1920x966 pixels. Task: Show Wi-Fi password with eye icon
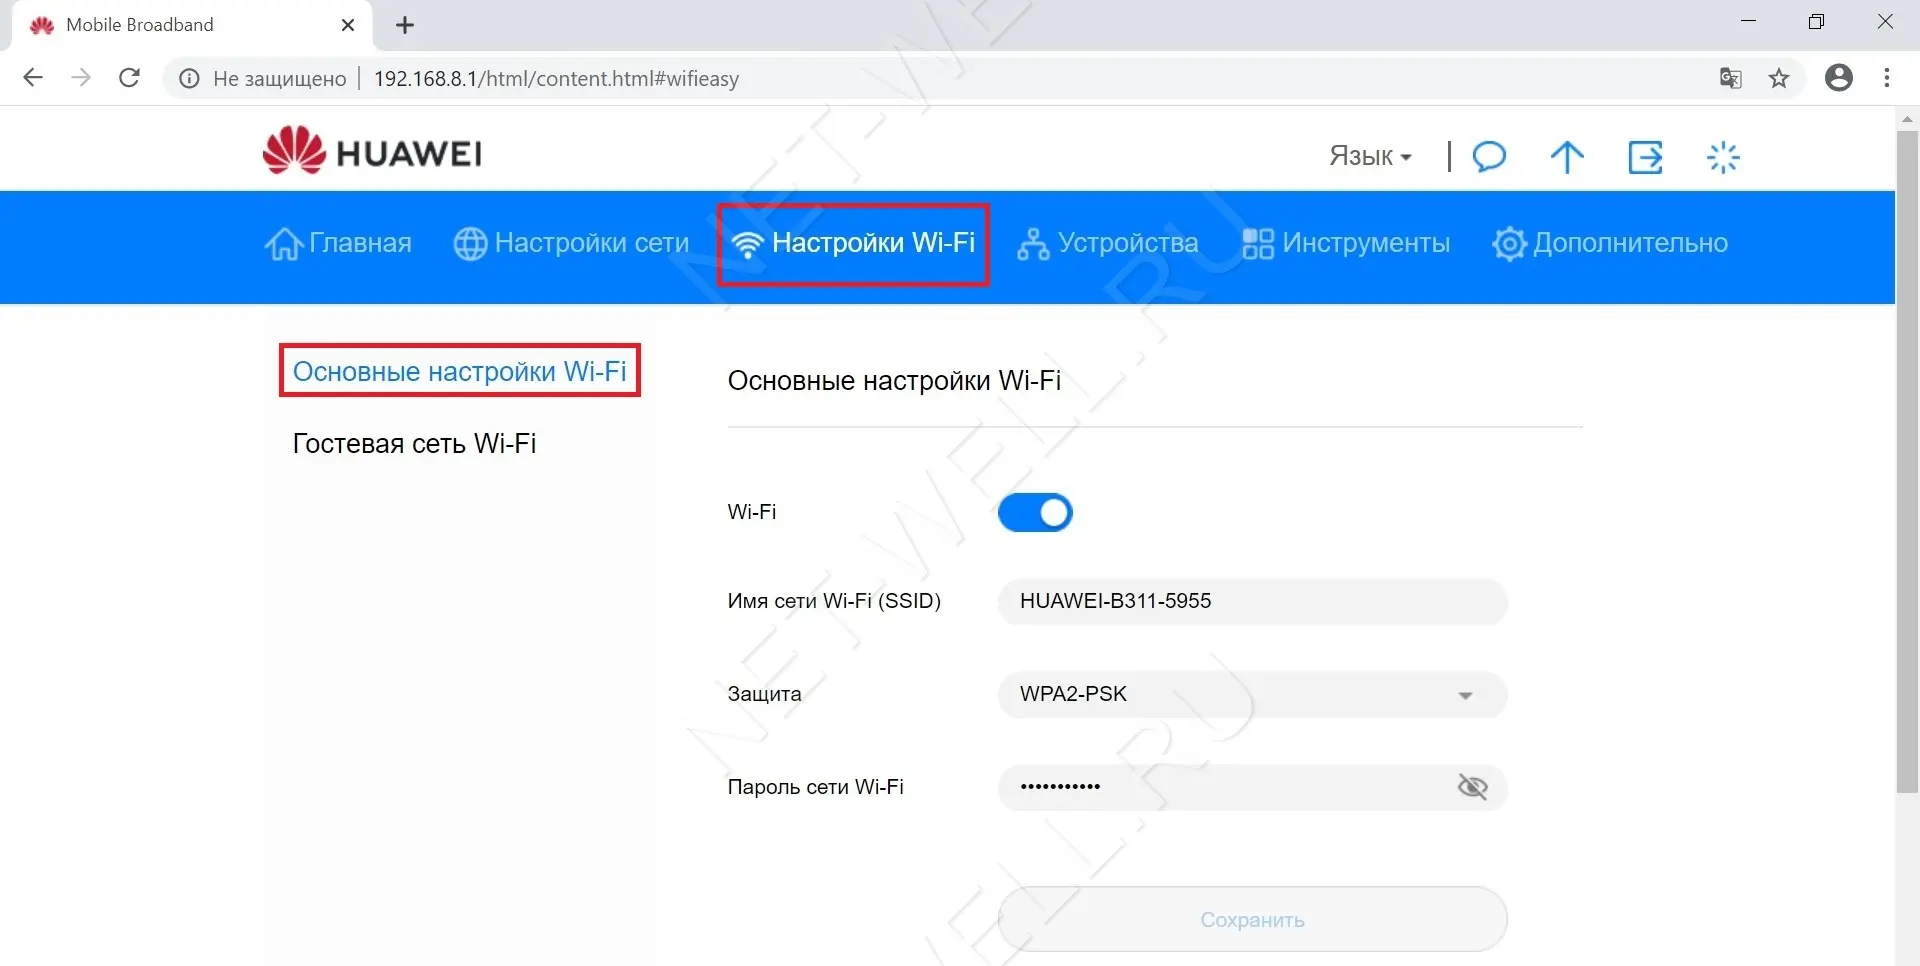1472,787
